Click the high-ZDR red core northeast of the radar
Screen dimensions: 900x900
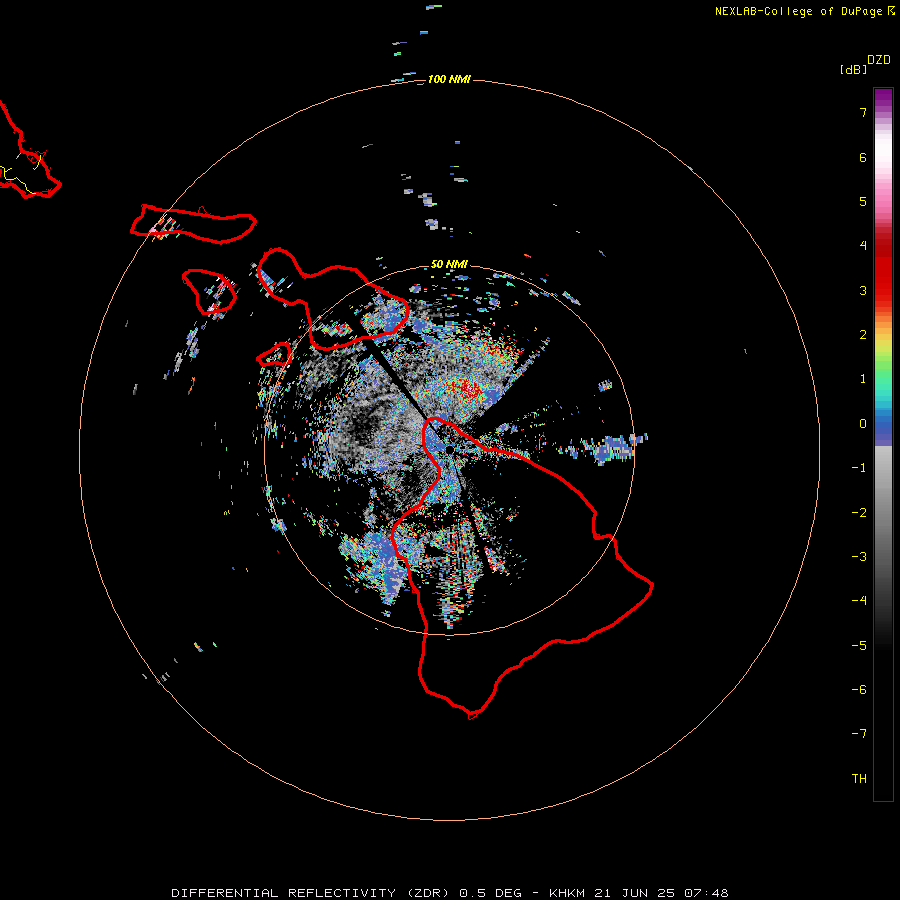coord(468,389)
